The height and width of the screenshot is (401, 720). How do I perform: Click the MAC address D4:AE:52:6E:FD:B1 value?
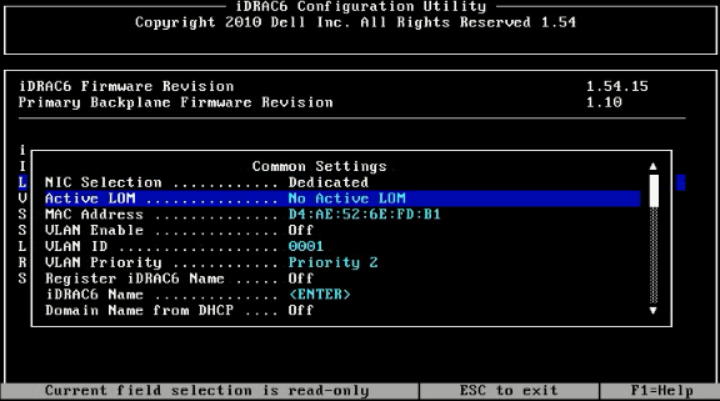coord(364,215)
